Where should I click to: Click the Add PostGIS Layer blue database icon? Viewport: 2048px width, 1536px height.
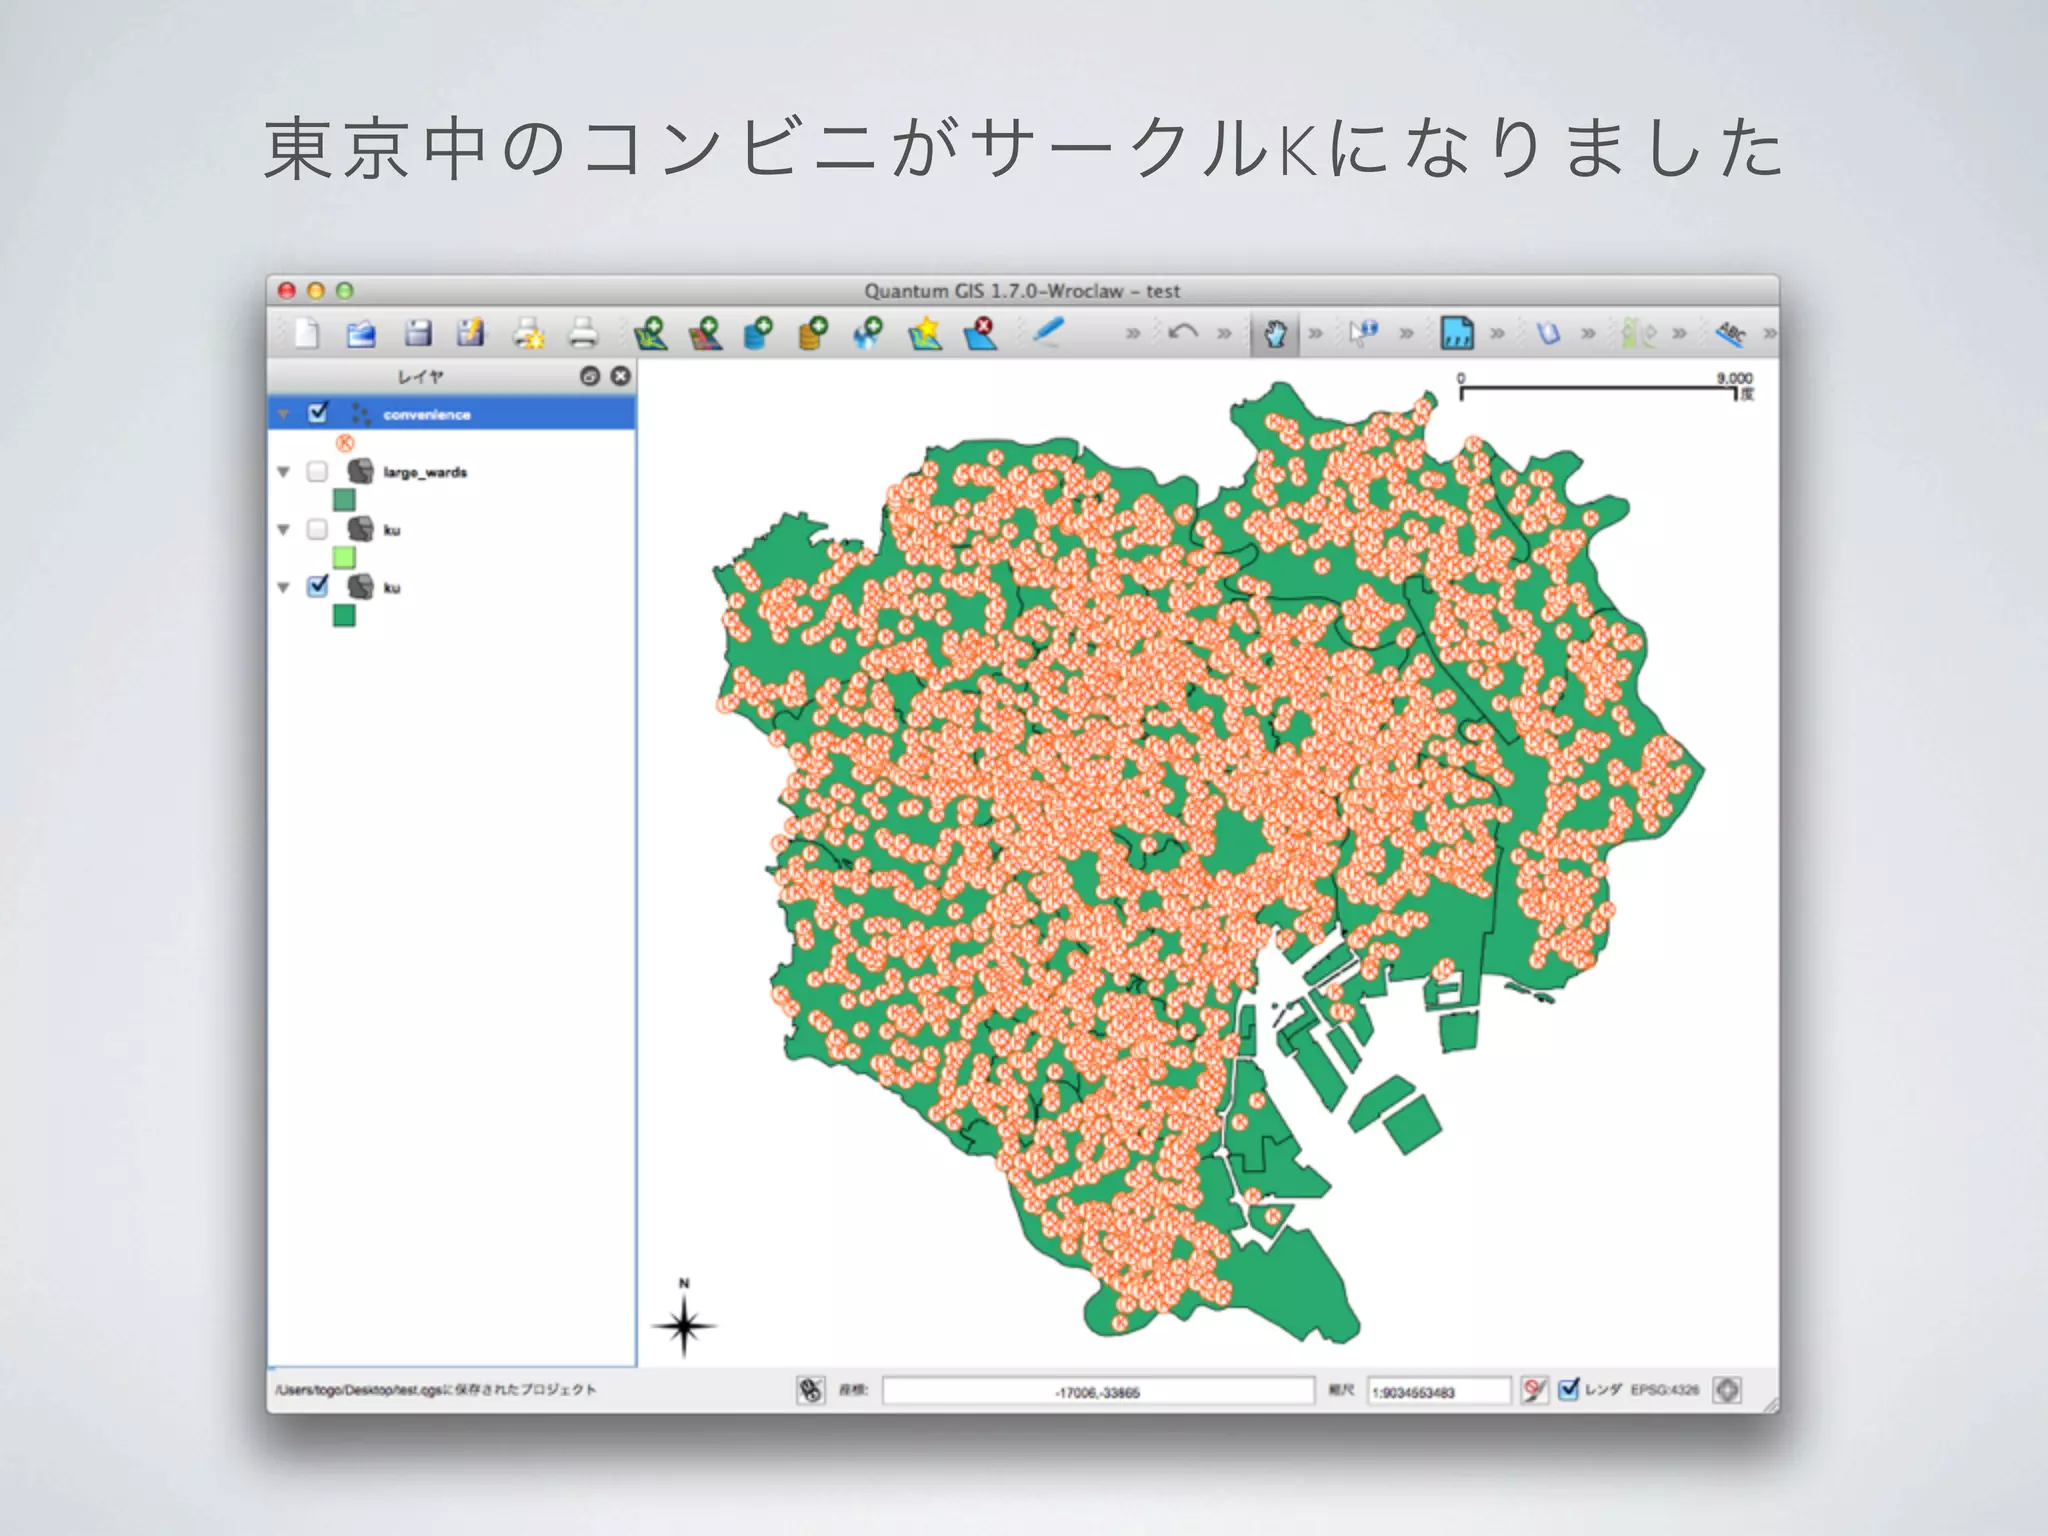pos(759,333)
